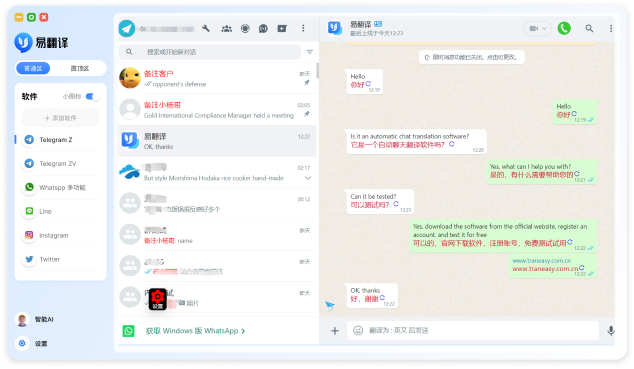
Task: Click the chat list scrollbar
Action: coord(317,71)
